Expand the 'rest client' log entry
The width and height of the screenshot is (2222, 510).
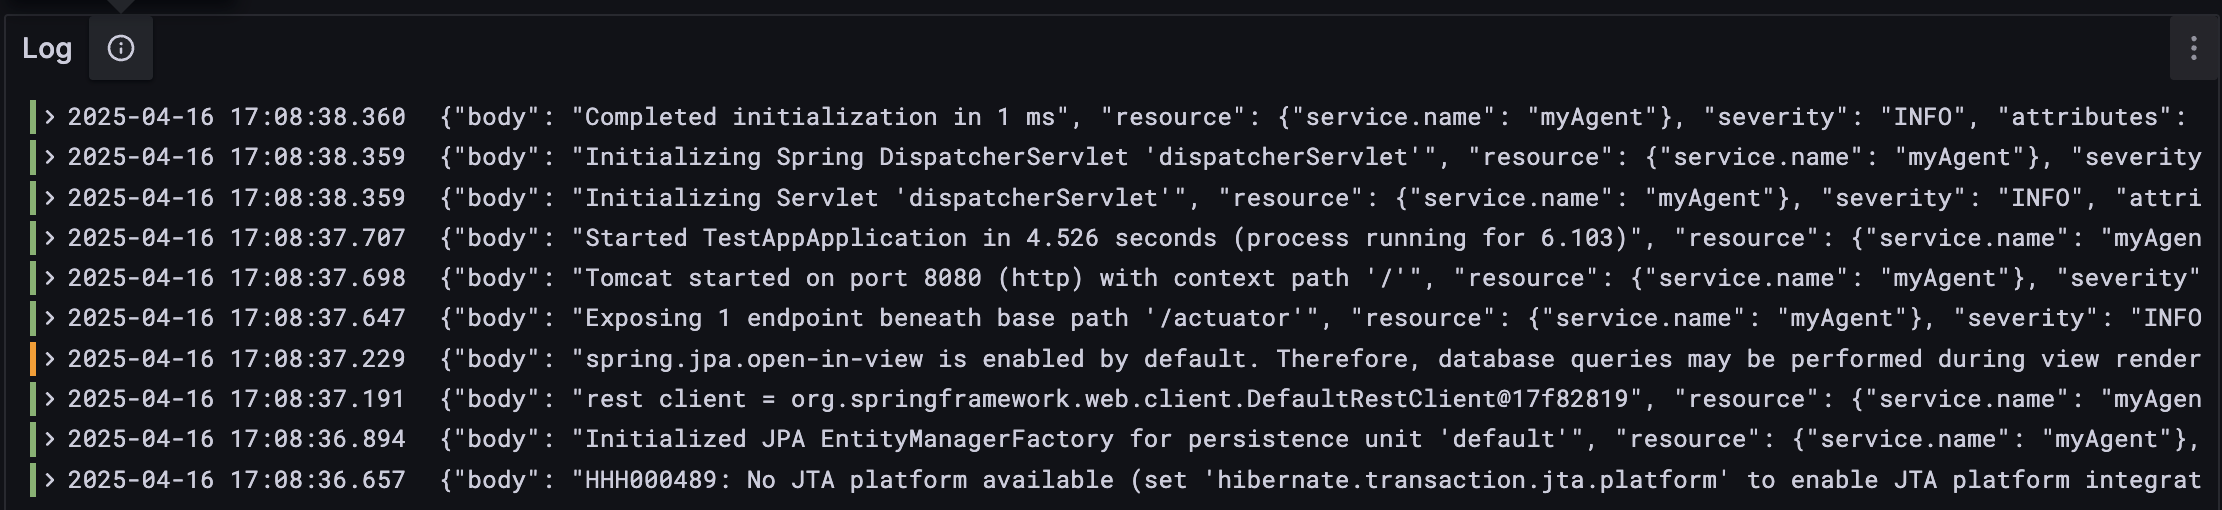pos(49,399)
